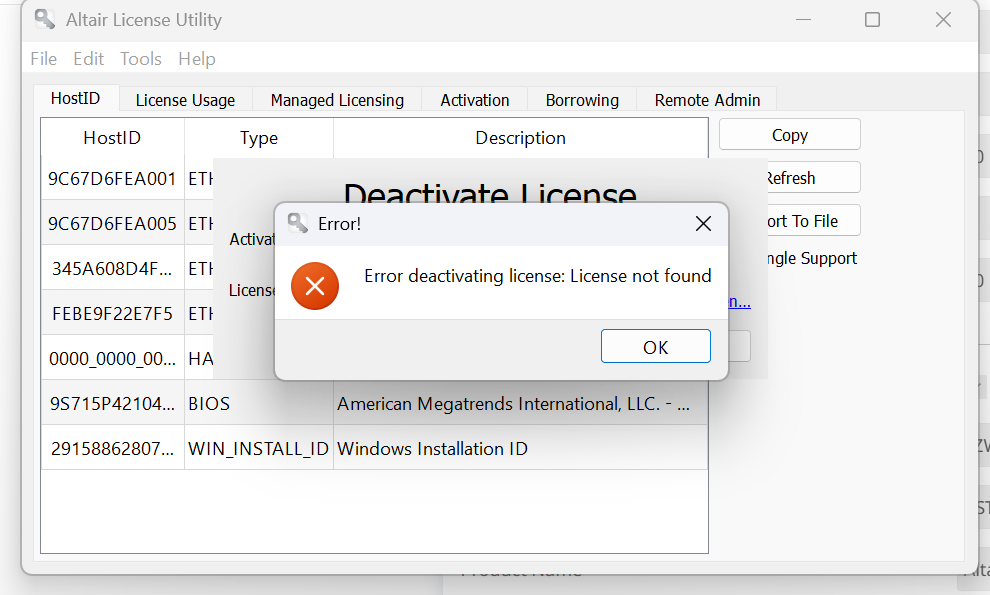The image size is (990, 595).
Task: Close the Altair License Utility window
Action: click(943, 20)
